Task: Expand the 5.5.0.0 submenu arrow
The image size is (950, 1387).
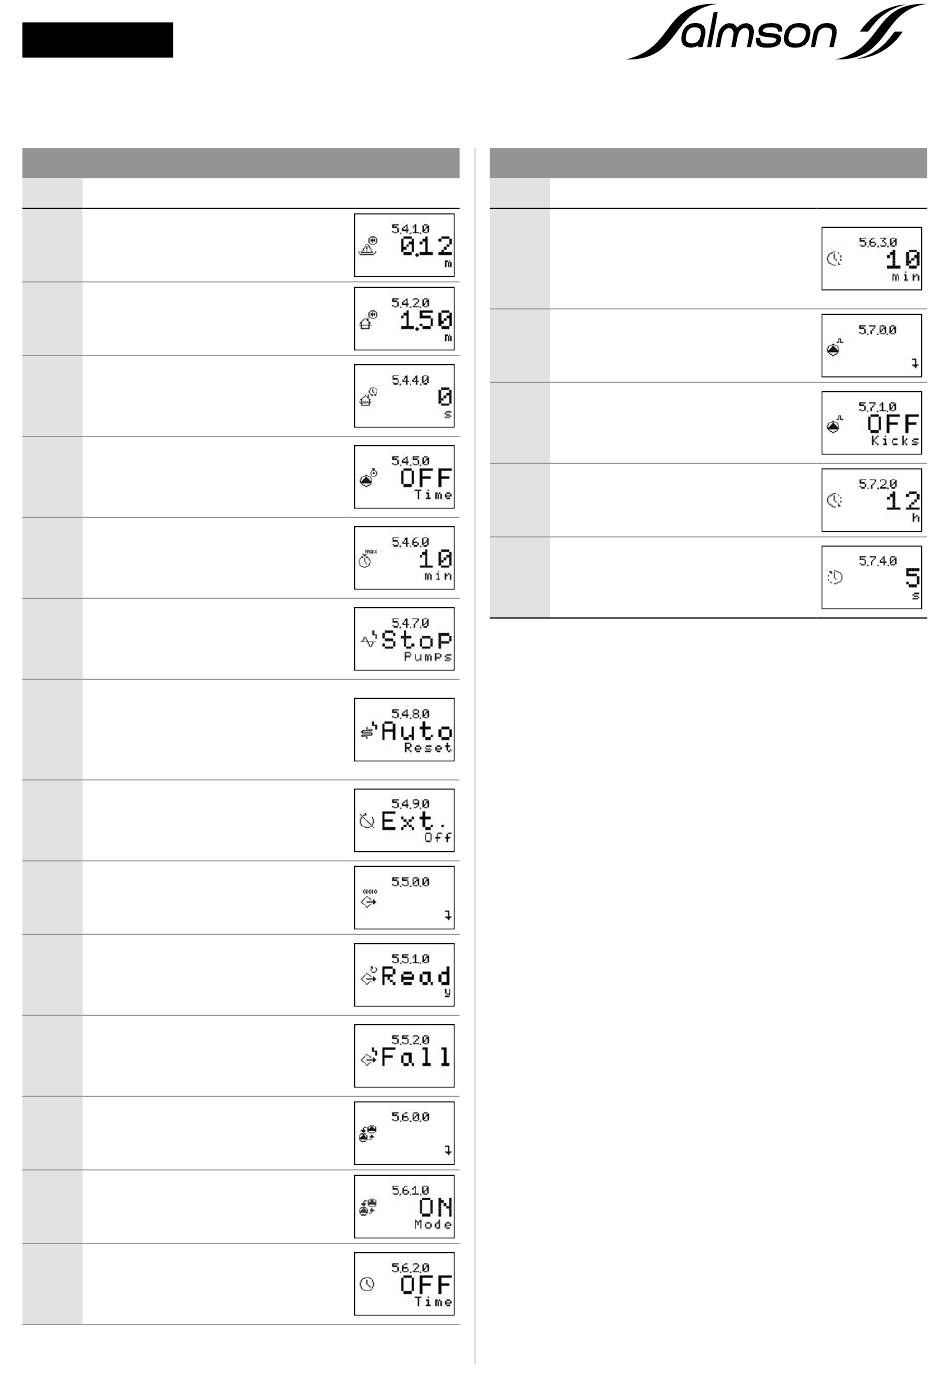Action: click(x=448, y=915)
